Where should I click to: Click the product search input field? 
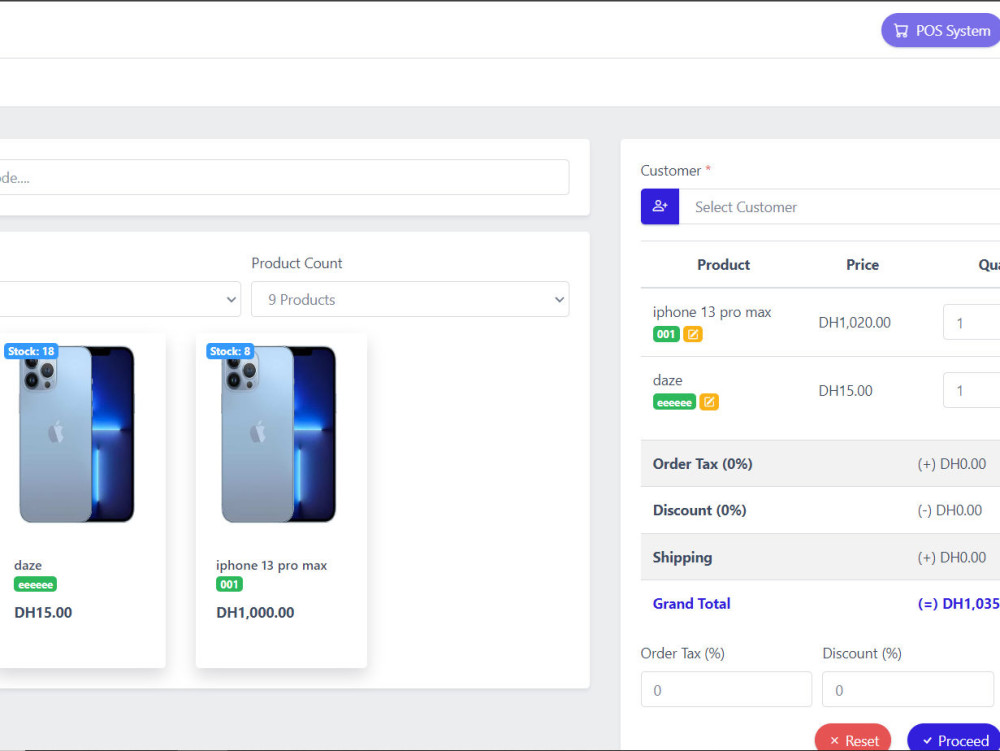point(284,177)
